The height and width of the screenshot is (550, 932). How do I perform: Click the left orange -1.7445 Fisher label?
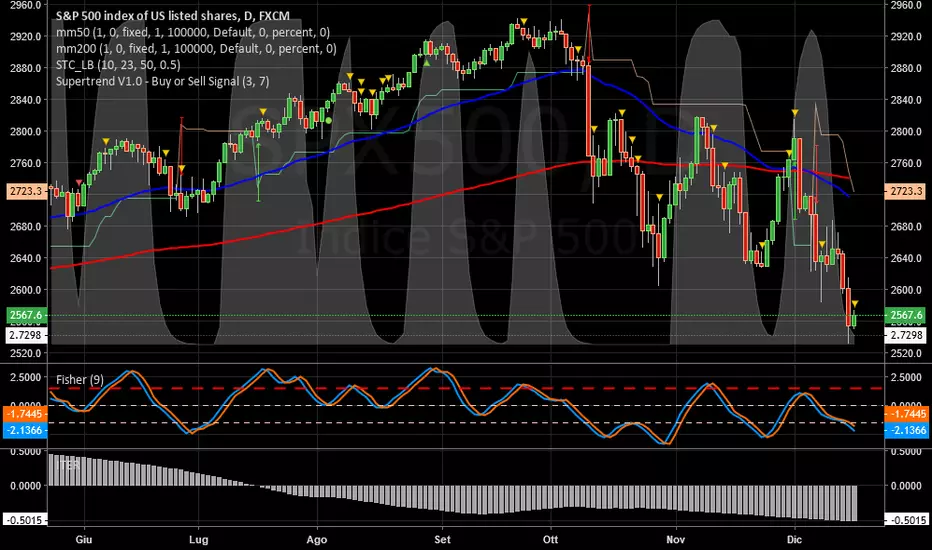click(x=25, y=414)
